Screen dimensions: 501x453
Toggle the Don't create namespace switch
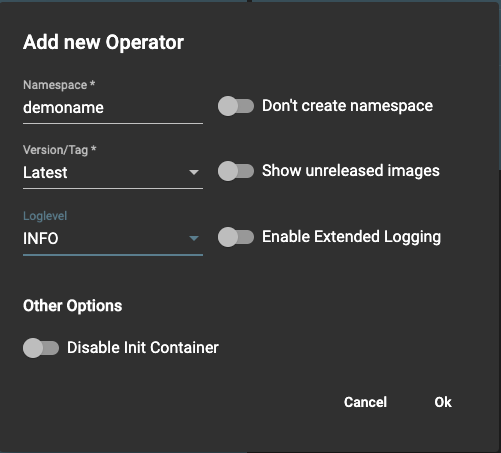coord(236,106)
